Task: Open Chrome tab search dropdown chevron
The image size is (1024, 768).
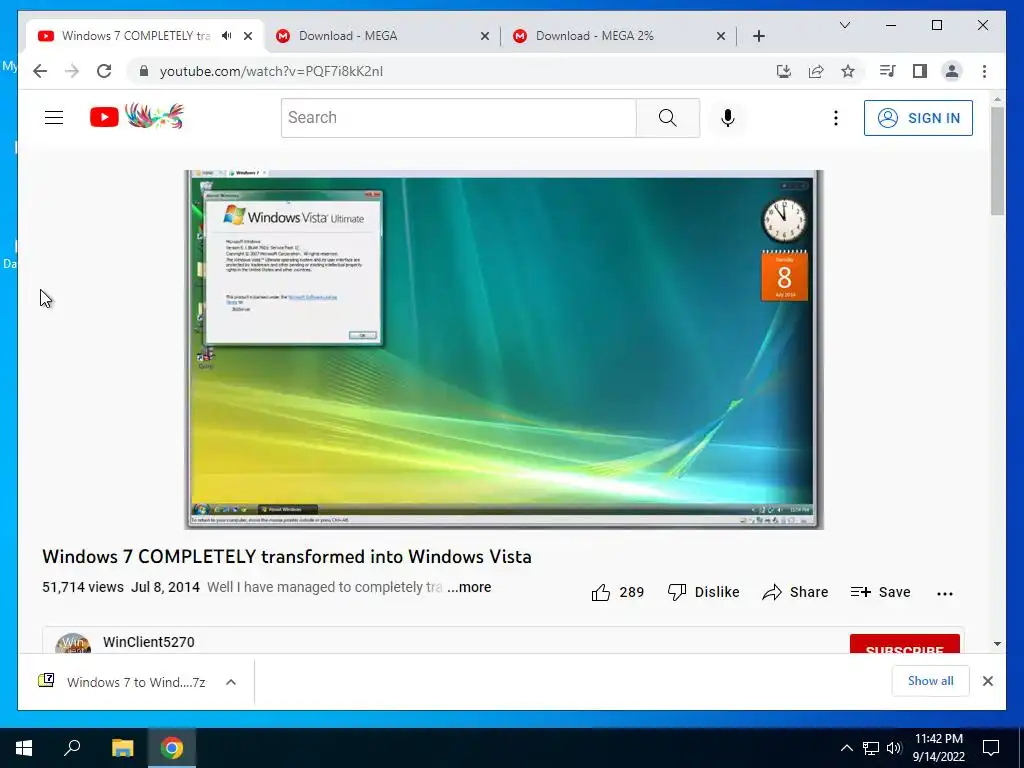Action: [x=844, y=25]
